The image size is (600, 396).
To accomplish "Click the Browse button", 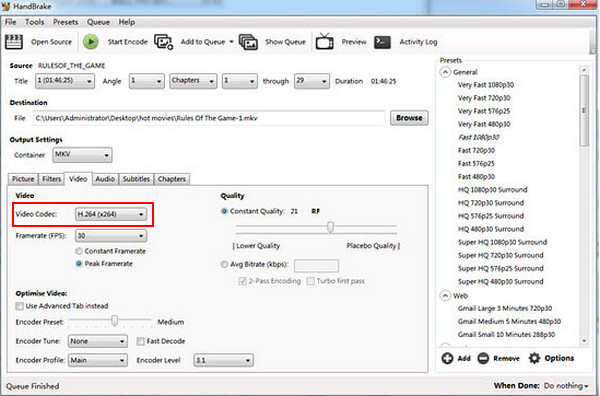I will [x=409, y=118].
